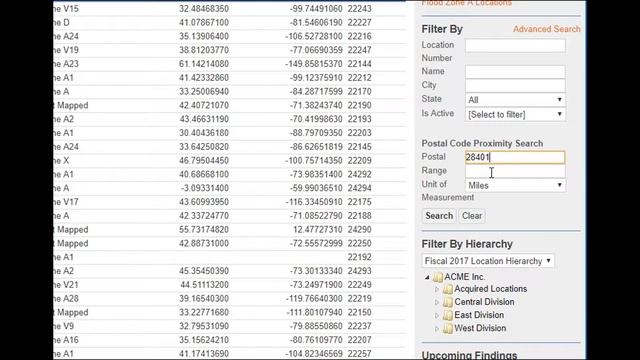Click the longitude value -119.76640300
Image resolution: width=640 pixels, height=360 pixels.
pos(313,299)
